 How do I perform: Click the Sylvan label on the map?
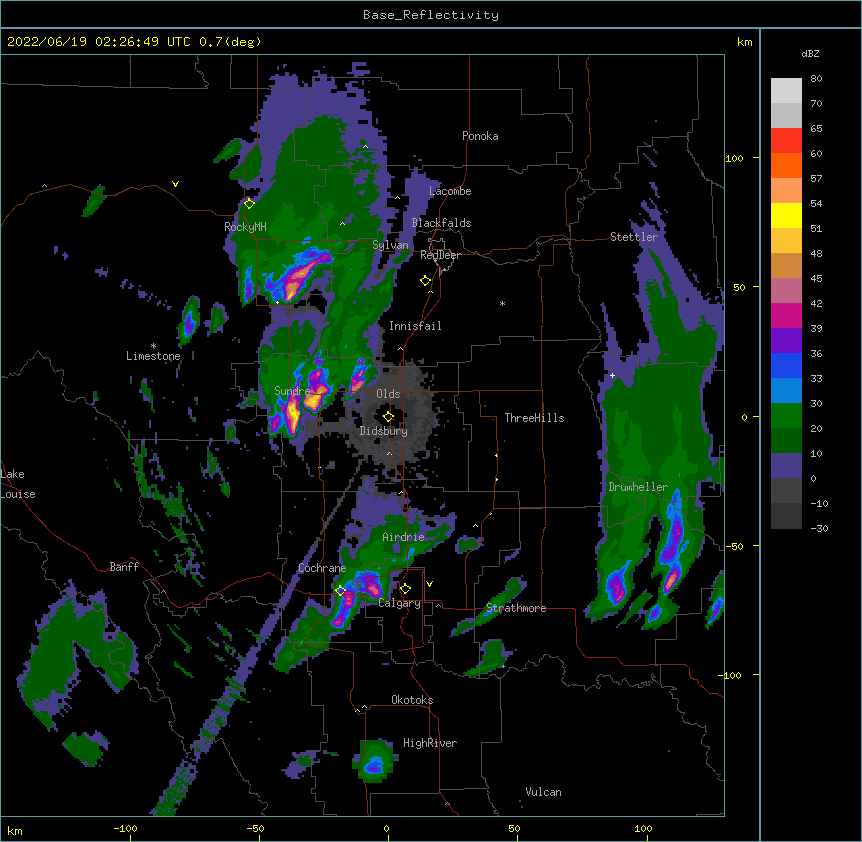click(x=390, y=245)
